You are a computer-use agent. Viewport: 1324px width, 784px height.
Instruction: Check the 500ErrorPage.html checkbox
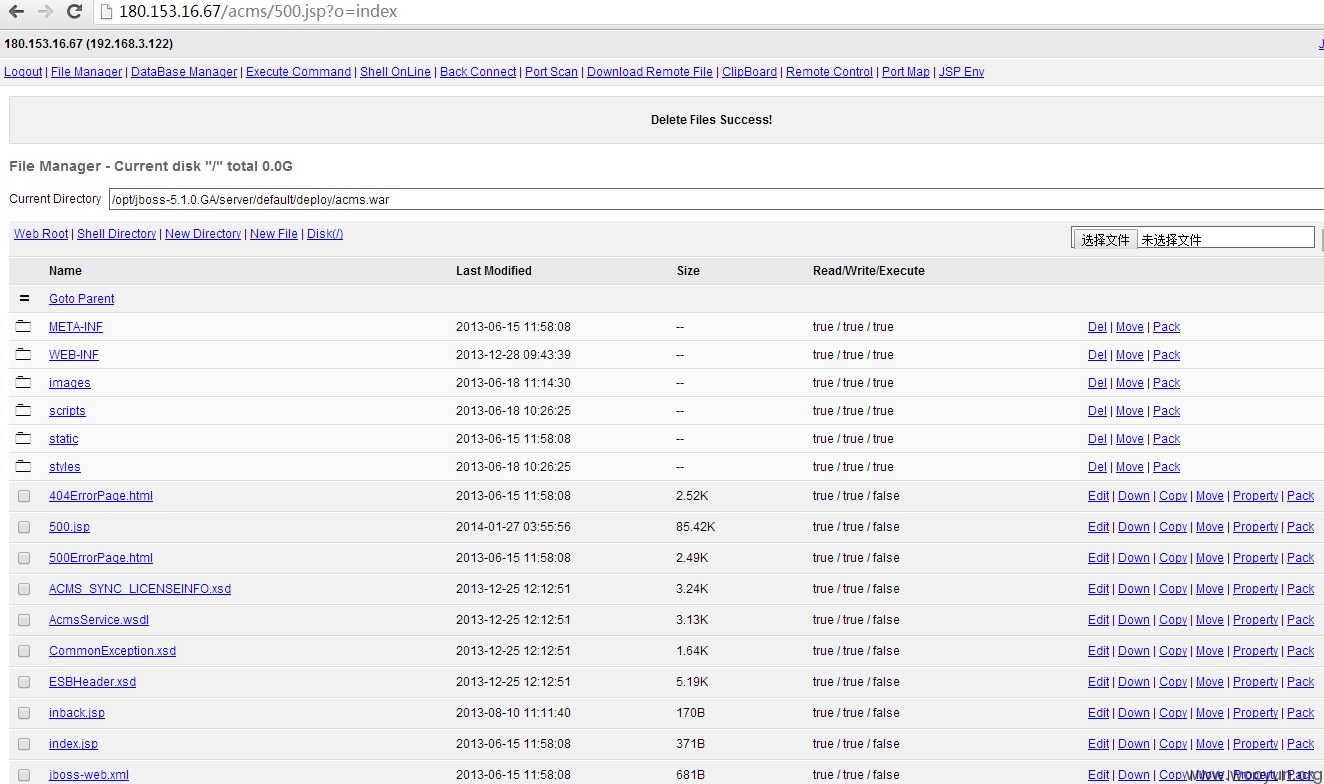point(24,558)
